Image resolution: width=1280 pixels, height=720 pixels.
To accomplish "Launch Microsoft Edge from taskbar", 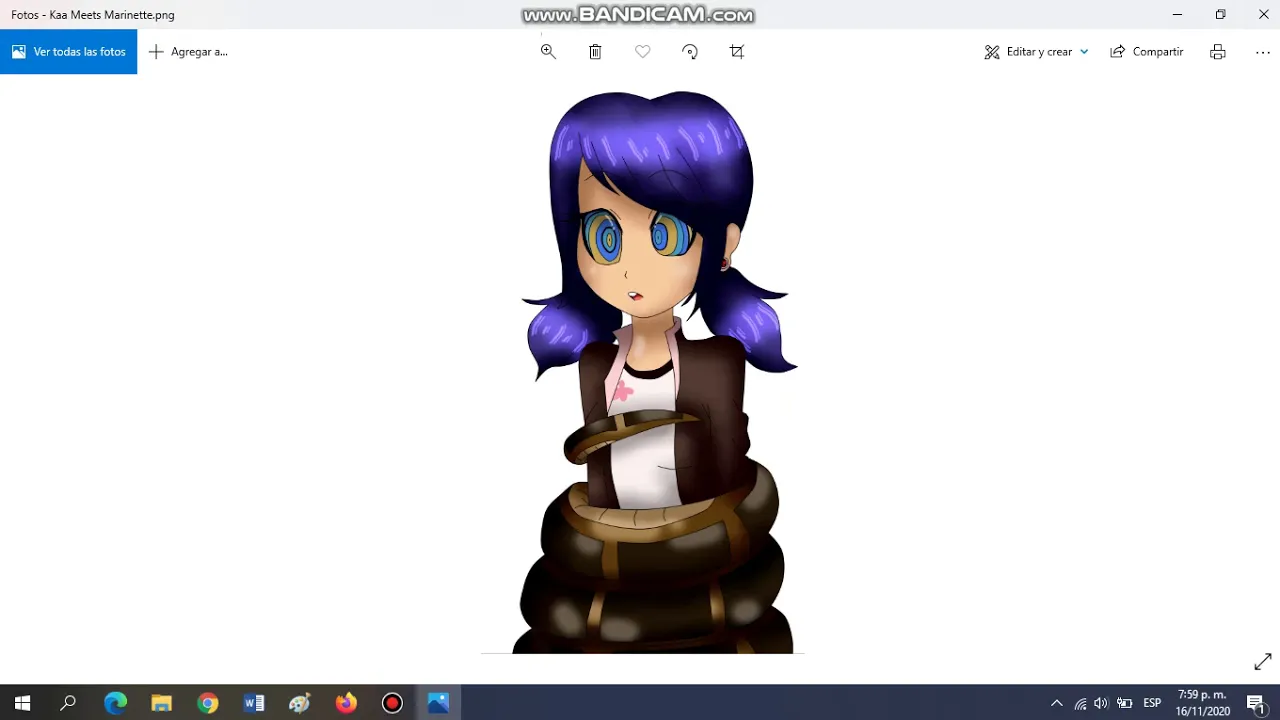I will (115, 703).
